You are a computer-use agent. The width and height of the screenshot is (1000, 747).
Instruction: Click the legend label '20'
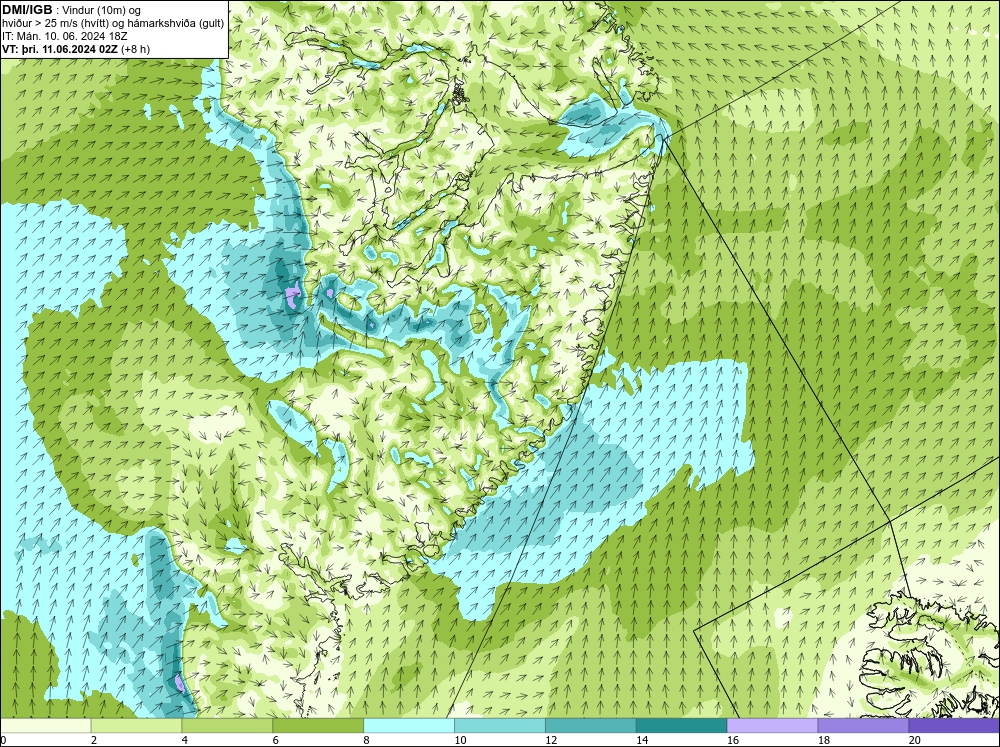(x=914, y=740)
